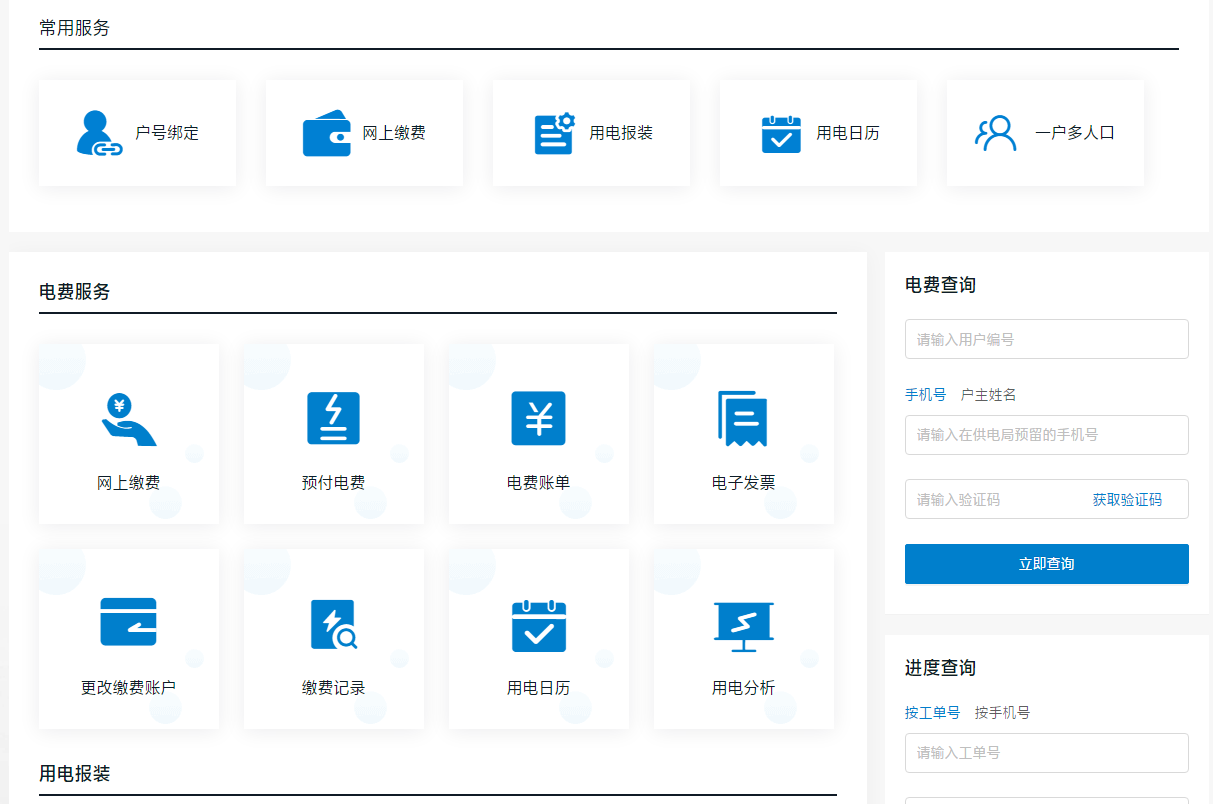Switch to the 手机号 tab
Image resolution: width=1213 pixels, height=804 pixels.
click(925, 395)
